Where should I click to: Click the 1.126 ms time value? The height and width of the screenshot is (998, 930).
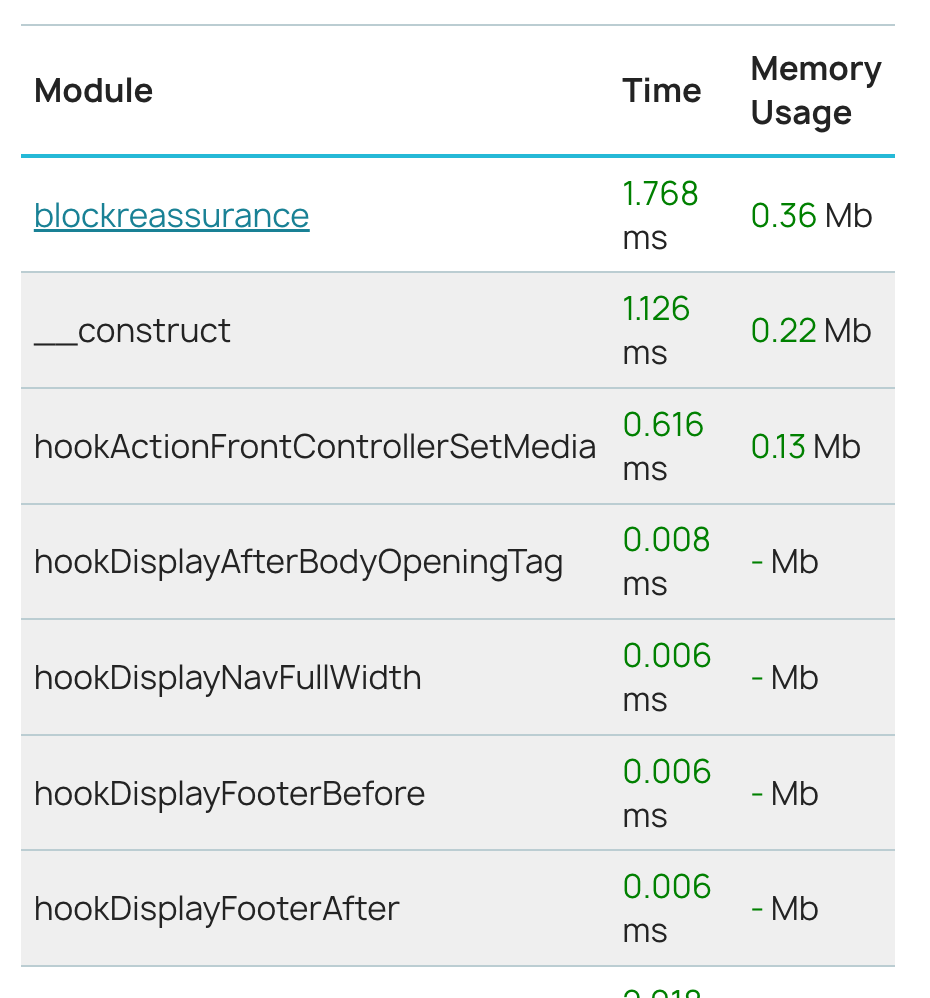point(656,330)
